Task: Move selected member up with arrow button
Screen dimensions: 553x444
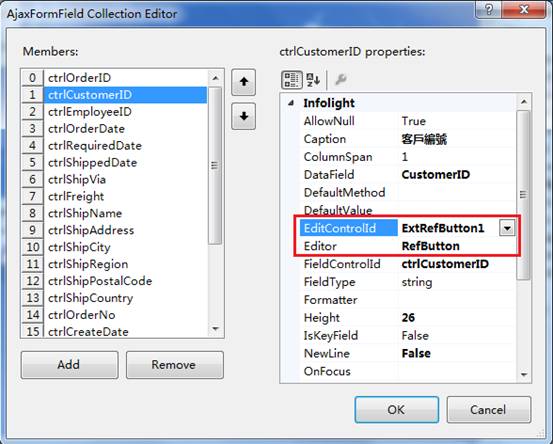Action: pos(243,82)
